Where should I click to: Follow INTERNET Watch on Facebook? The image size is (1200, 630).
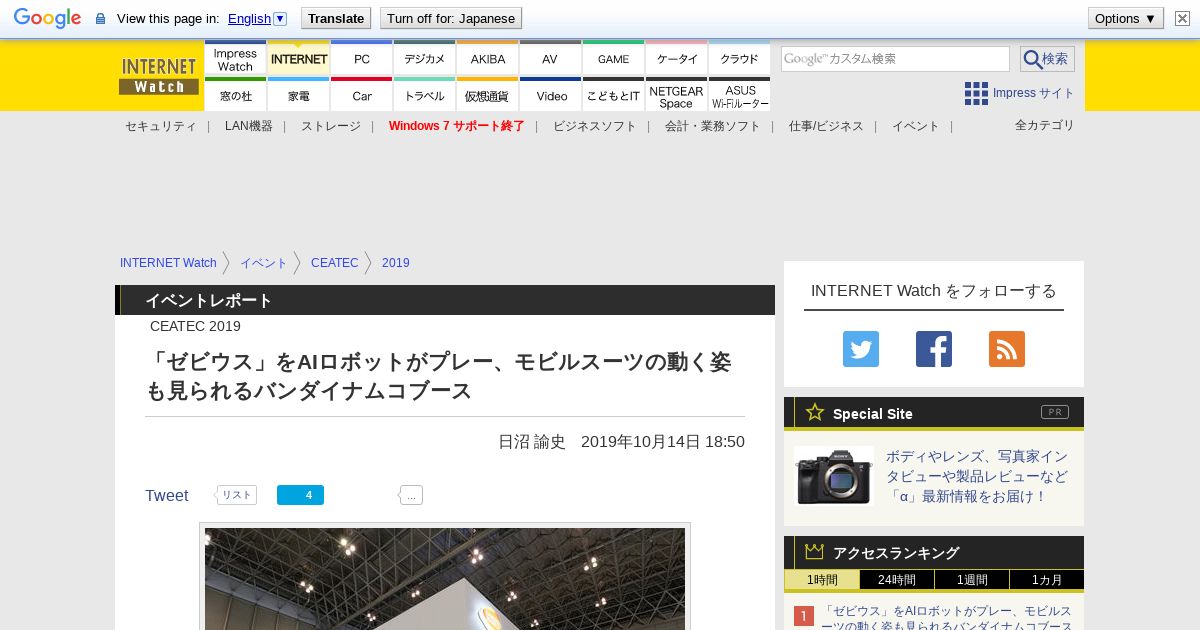pos(934,349)
